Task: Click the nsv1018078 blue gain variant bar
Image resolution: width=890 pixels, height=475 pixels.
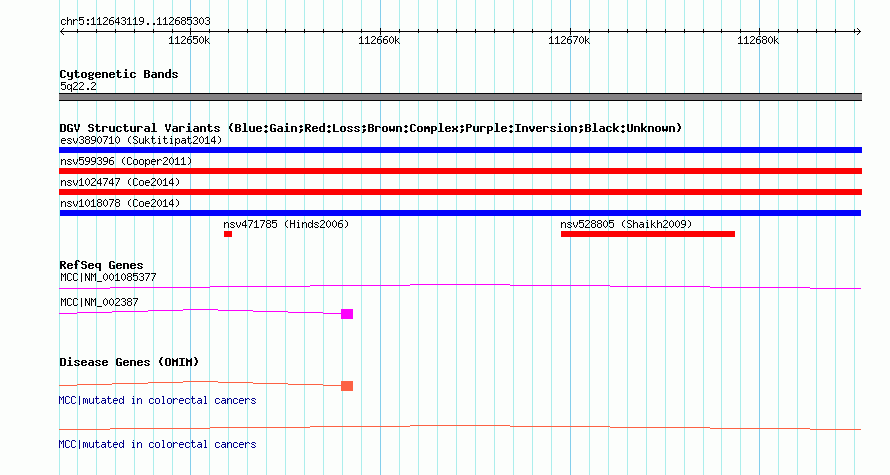Action: click(x=460, y=213)
